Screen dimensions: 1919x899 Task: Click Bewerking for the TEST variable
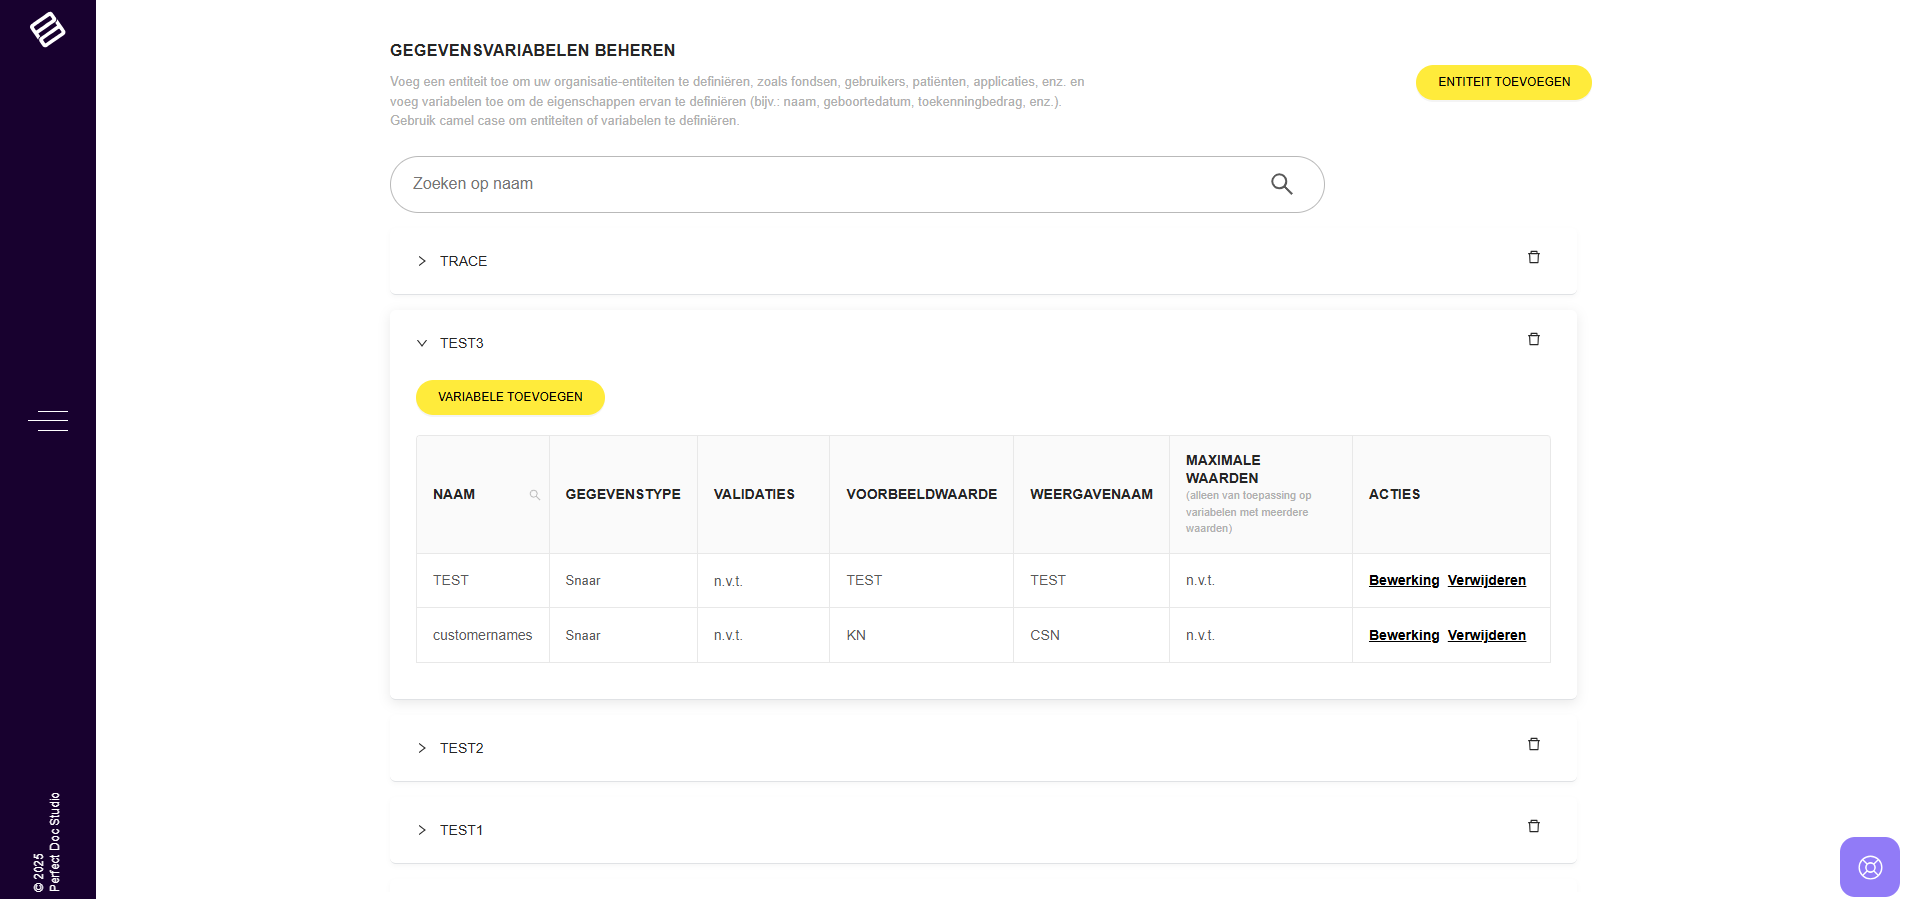[1403, 581]
